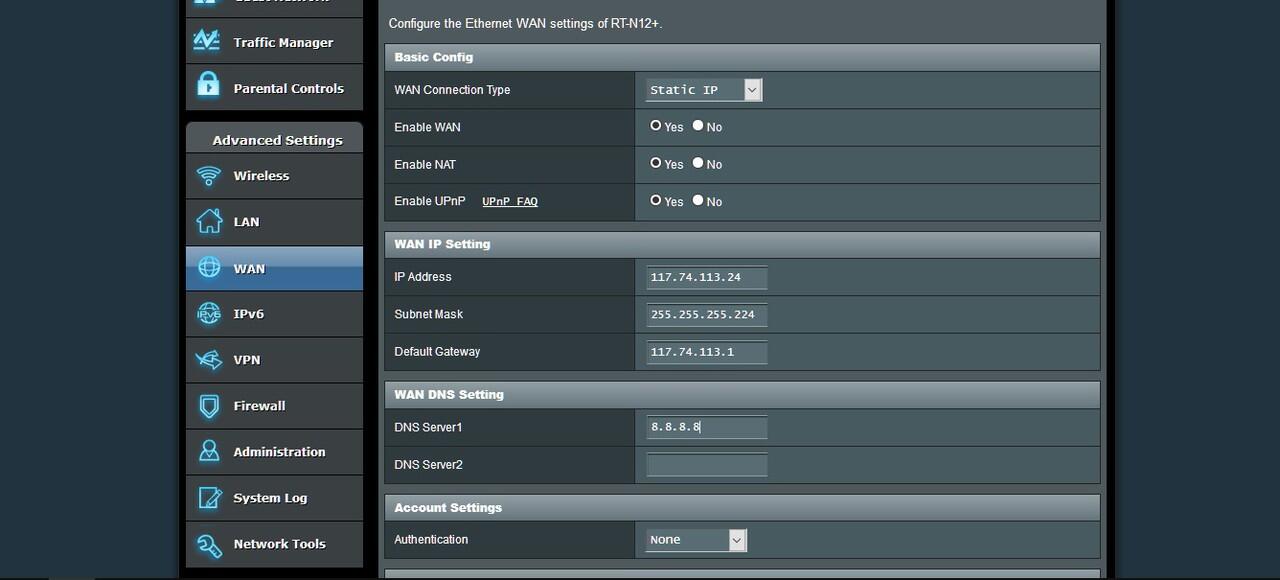Select Yes for Enable WAN
The width and height of the screenshot is (1280, 580).
(x=656, y=126)
